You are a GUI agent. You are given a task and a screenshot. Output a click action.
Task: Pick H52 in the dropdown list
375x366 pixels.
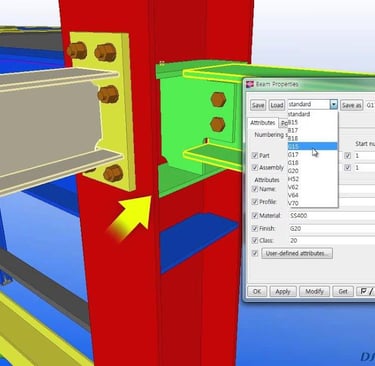(x=313, y=179)
